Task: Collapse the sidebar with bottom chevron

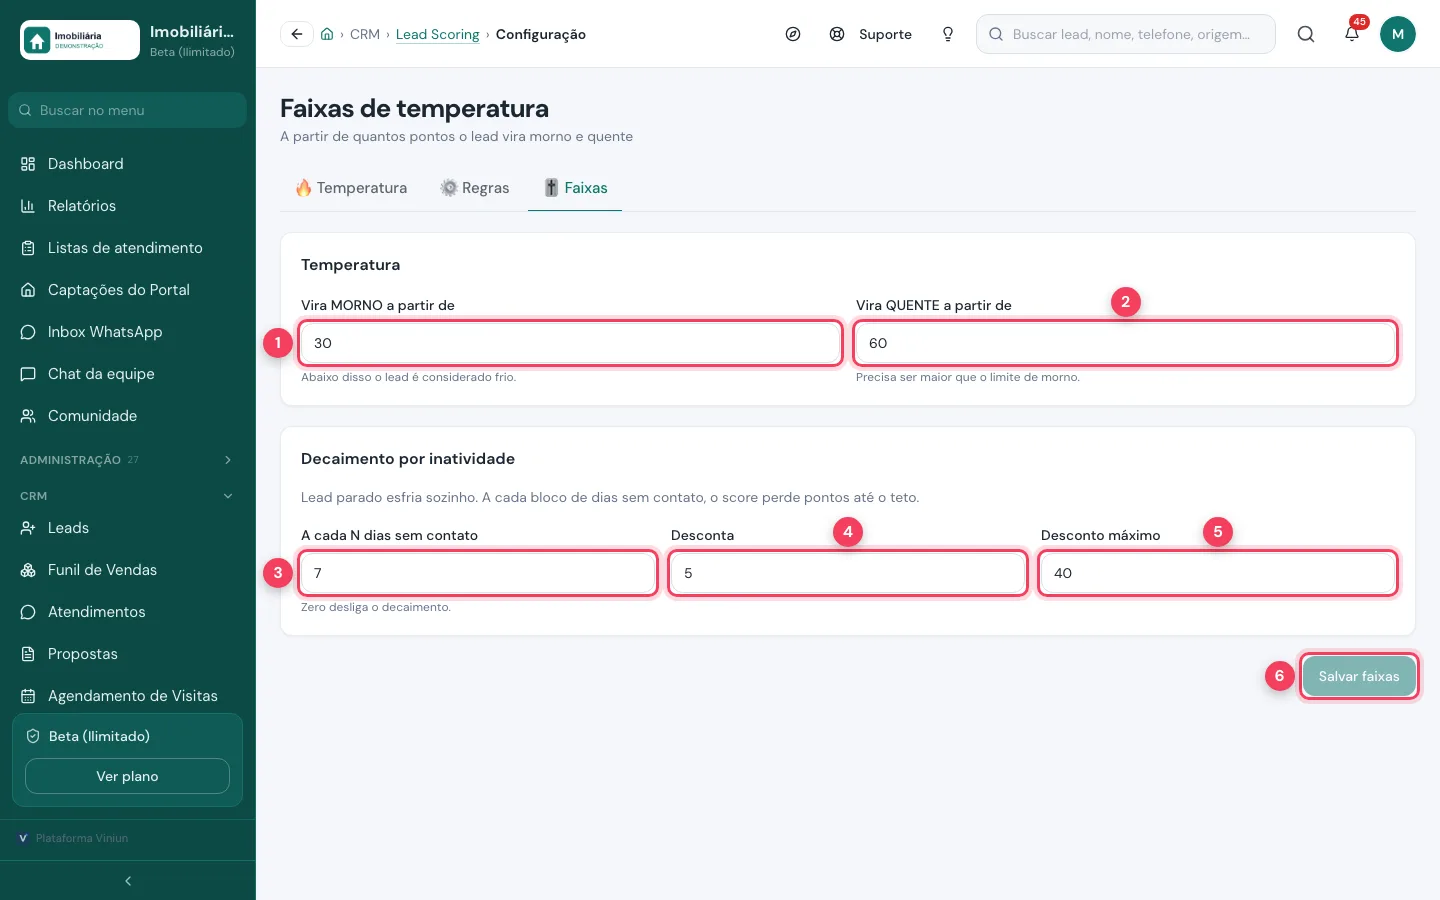Action: coord(128,881)
